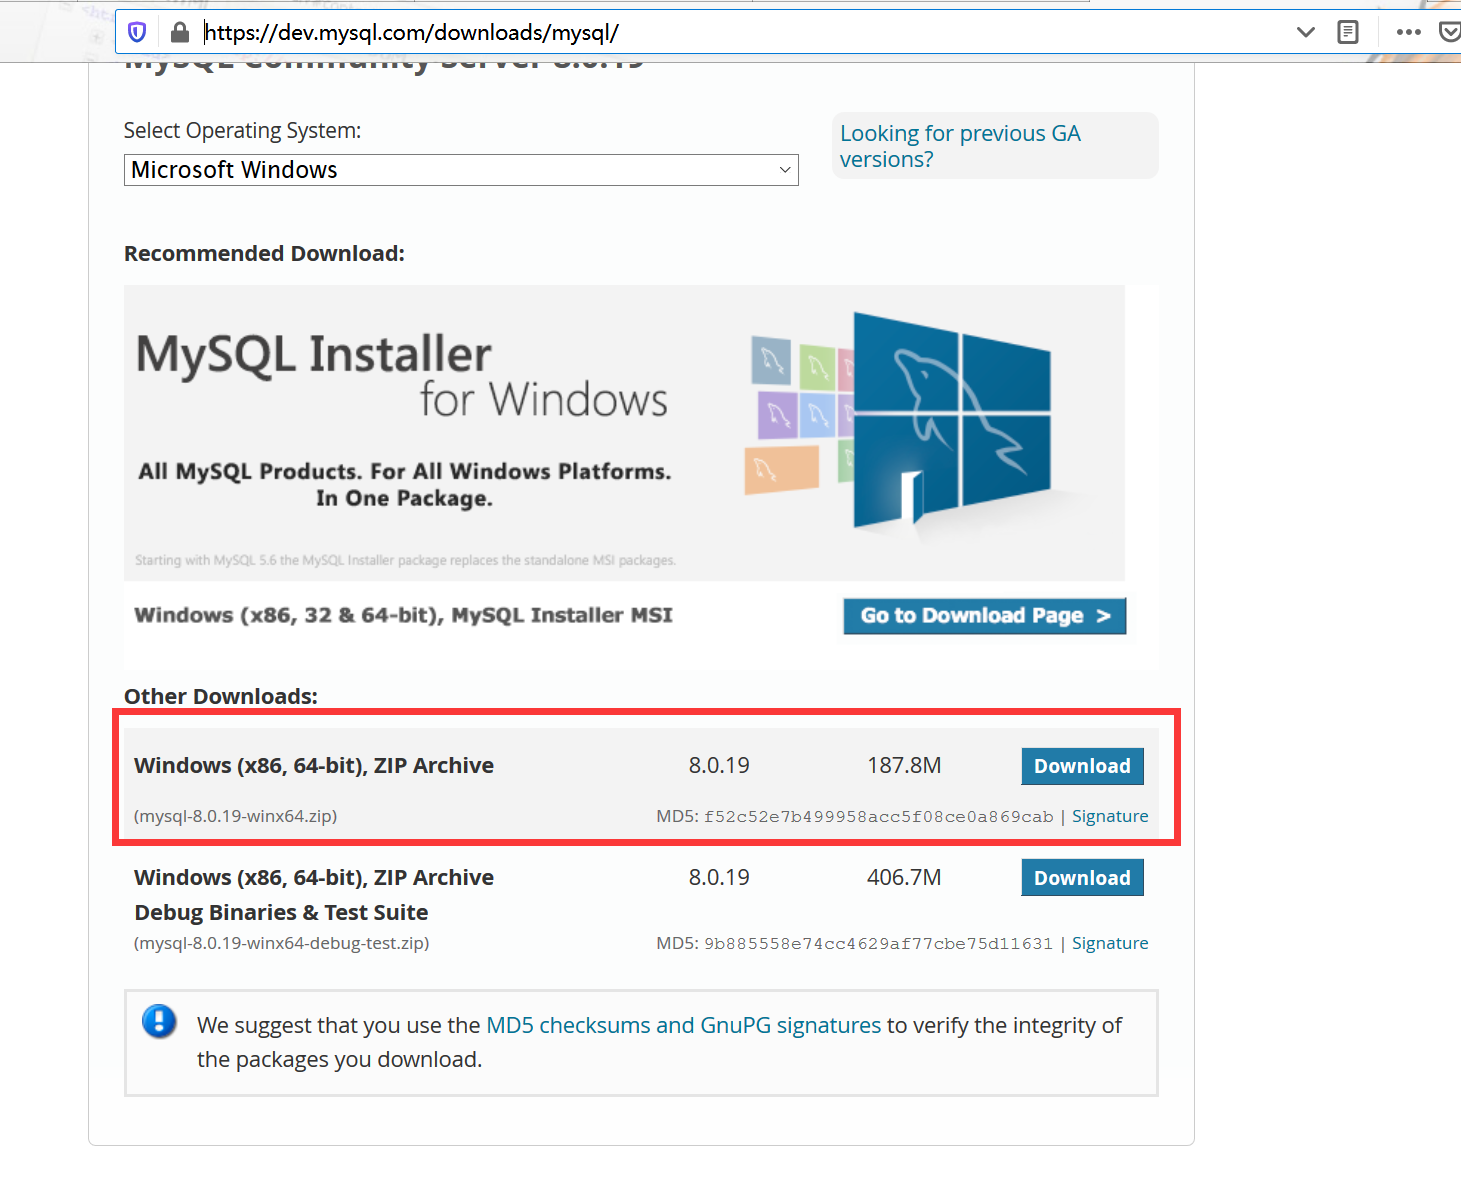The image size is (1461, 1195).
Task: Open MD5 checksums and GnuPG signatures link
Action: [684, 1025]
